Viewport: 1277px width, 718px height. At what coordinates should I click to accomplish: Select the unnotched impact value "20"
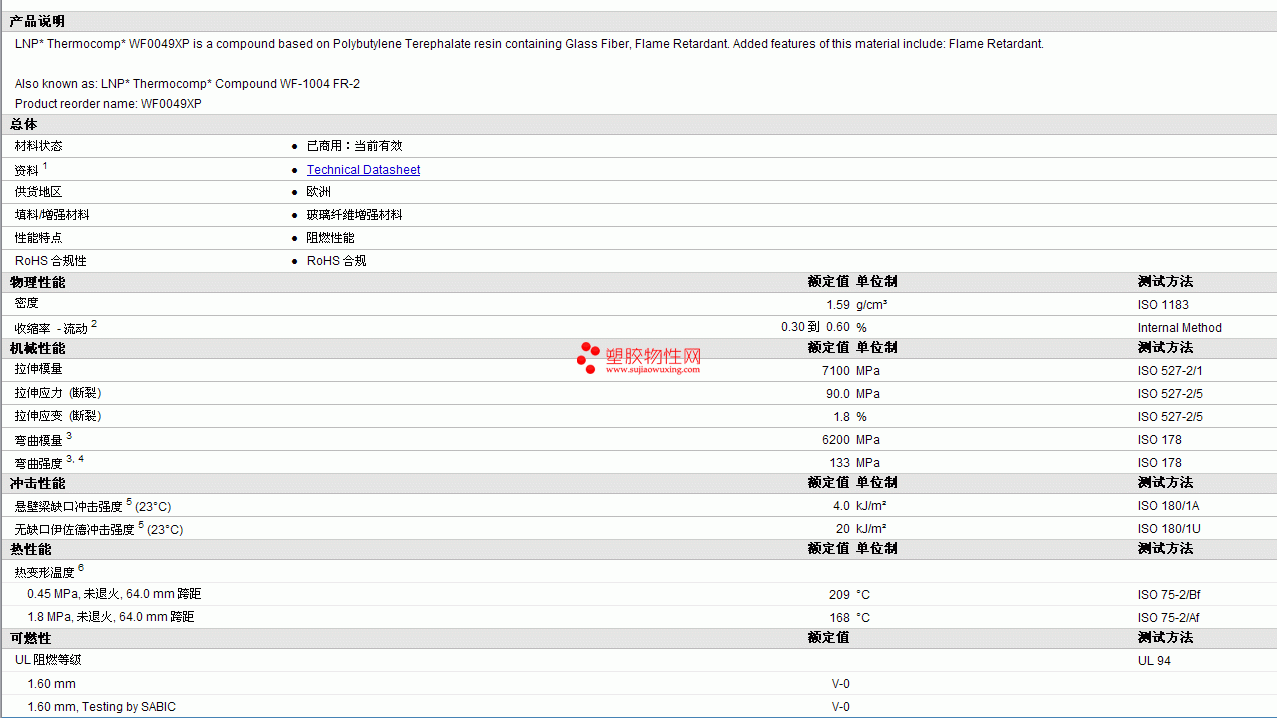(x=843, y=529)
